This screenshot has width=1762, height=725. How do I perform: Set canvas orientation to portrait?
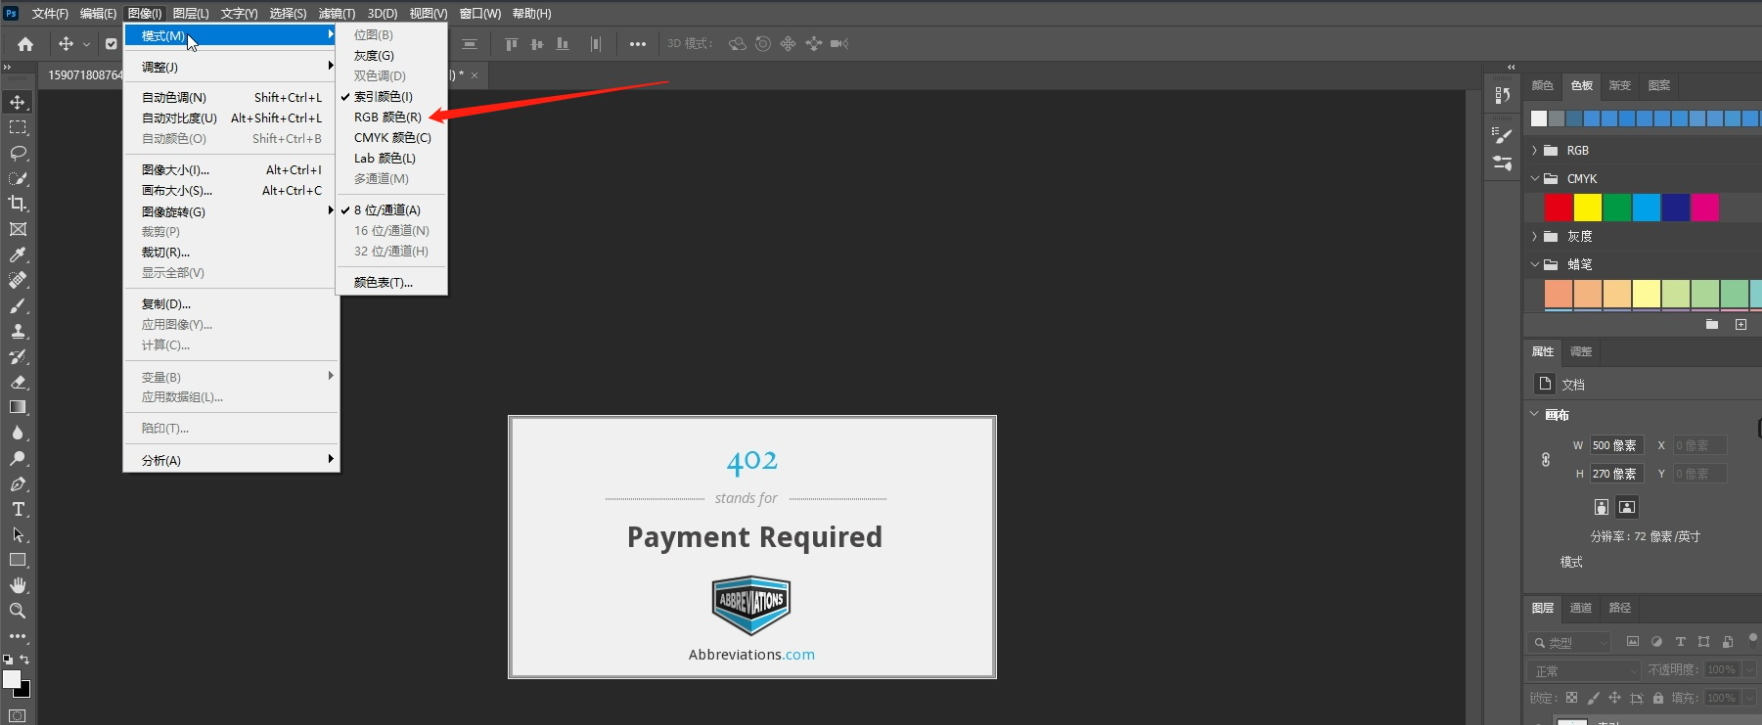[x=1601, y=507]
